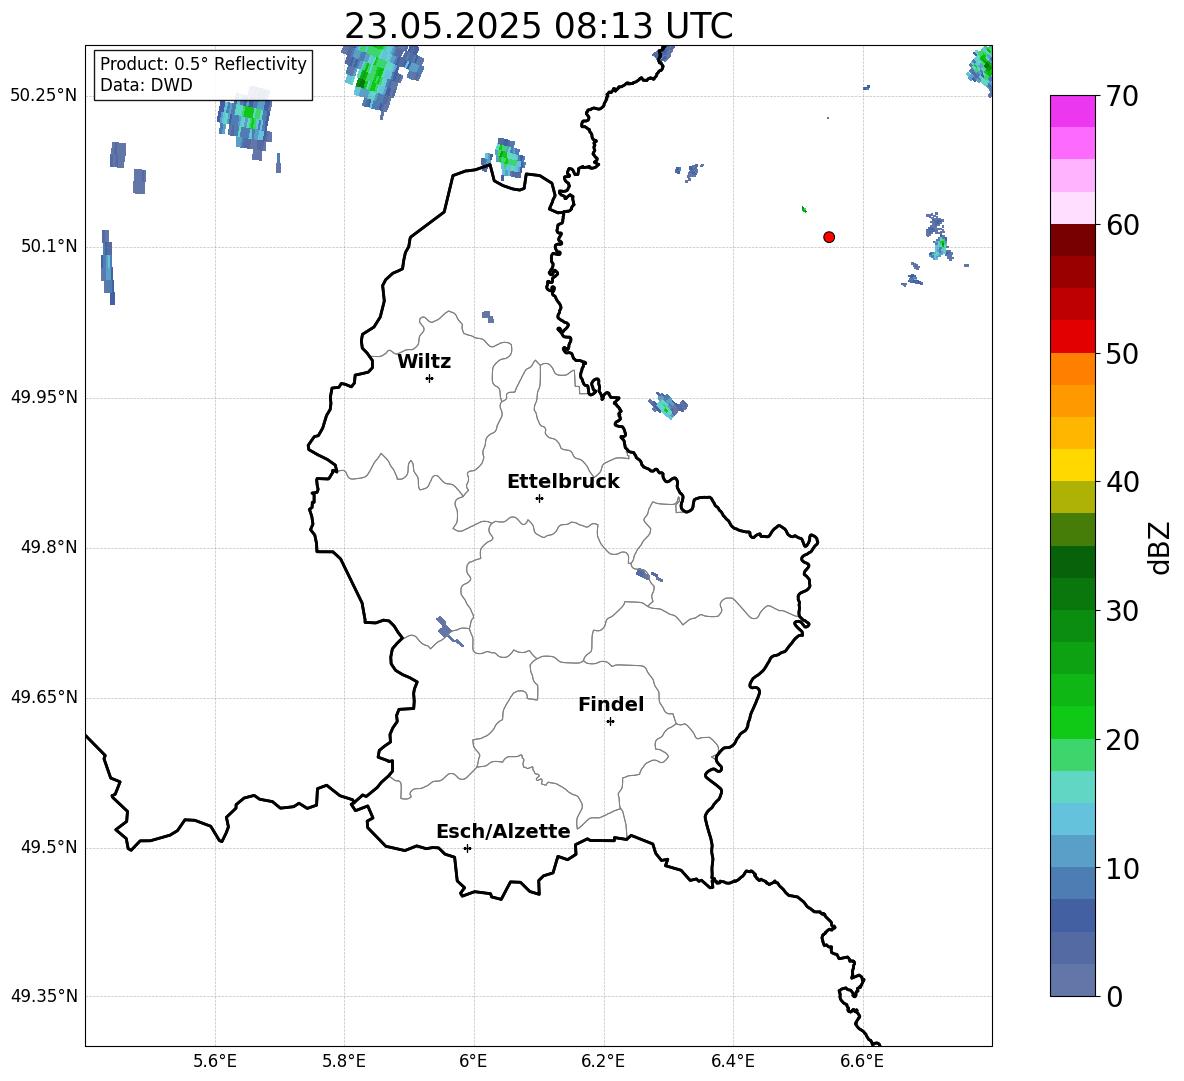Screen dimensions: 1184x1081
Task: Click the radar echo on Luxembourg's northern border
Action: point(506,158)
